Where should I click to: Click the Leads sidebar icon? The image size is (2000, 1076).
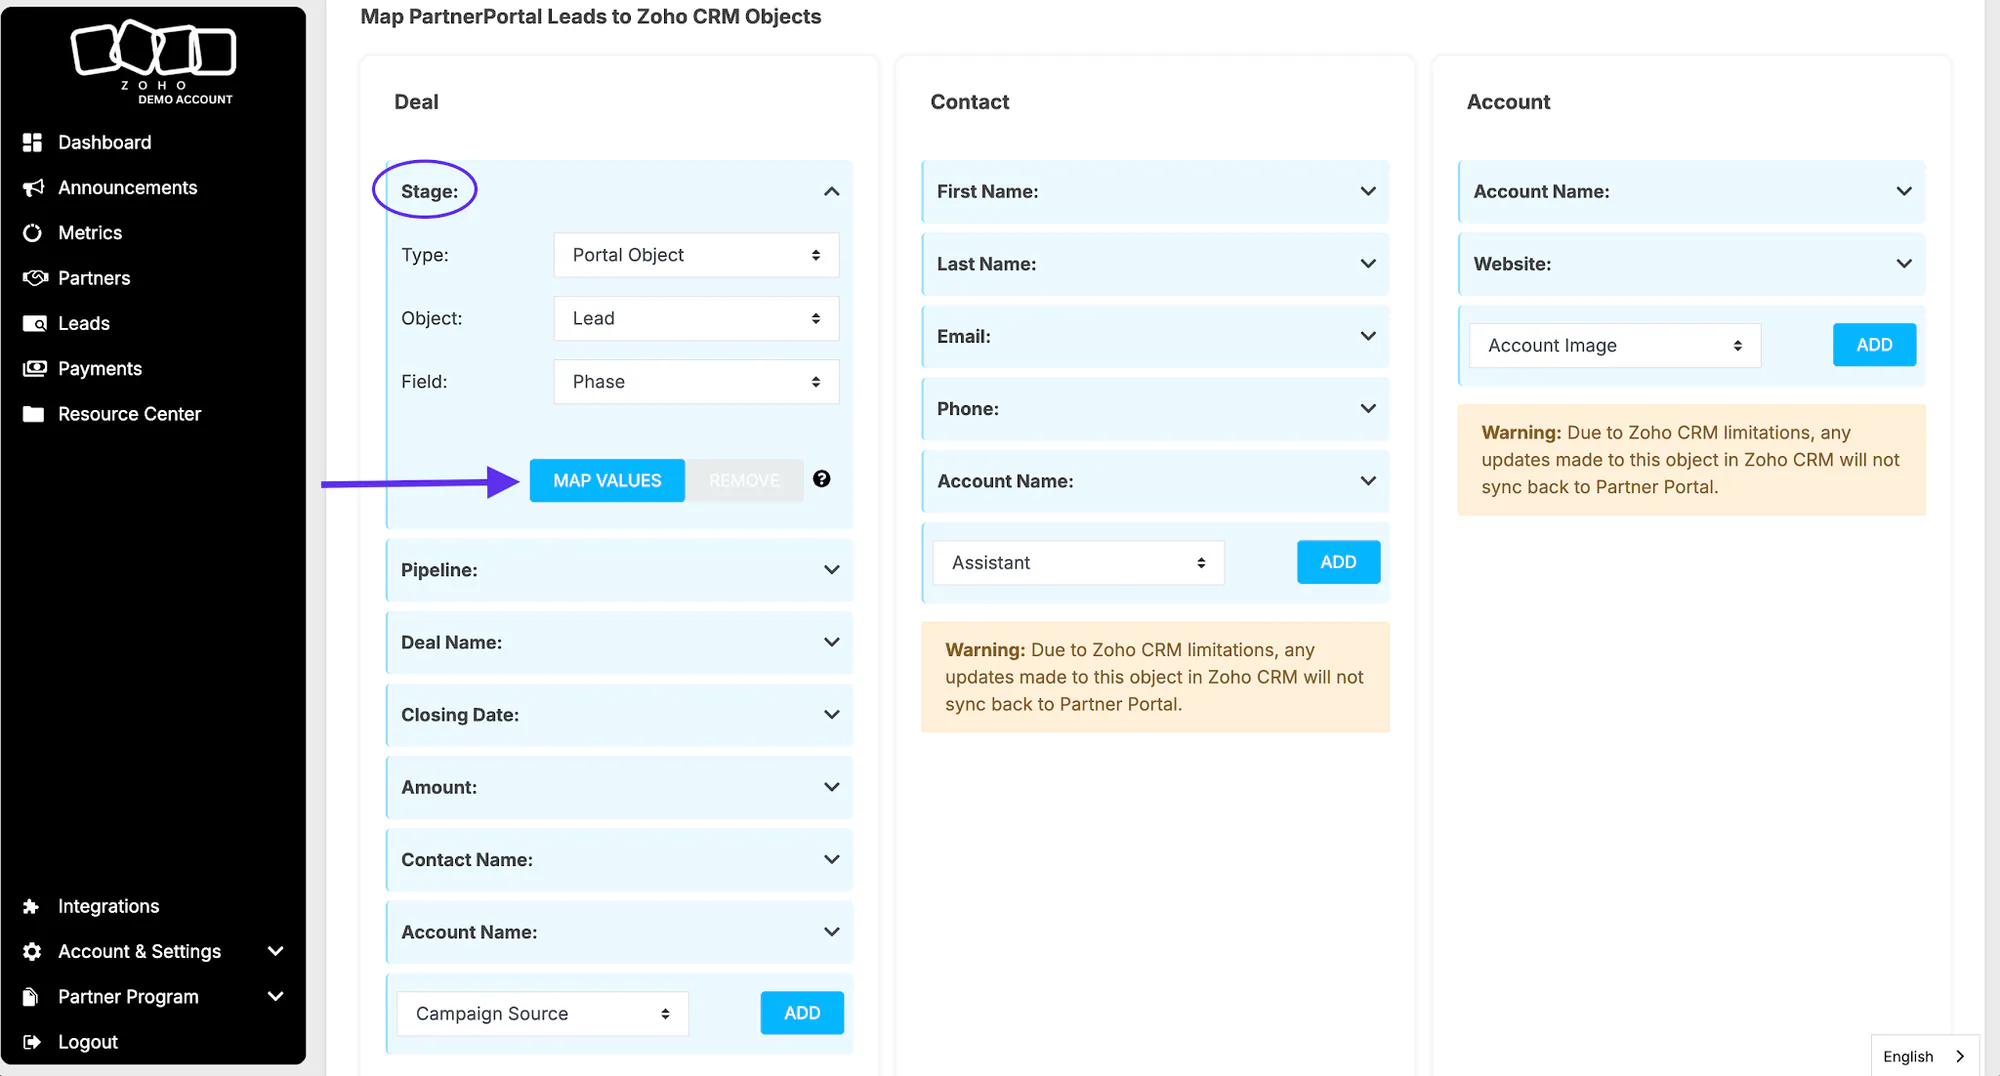click(x=34, y=323)
